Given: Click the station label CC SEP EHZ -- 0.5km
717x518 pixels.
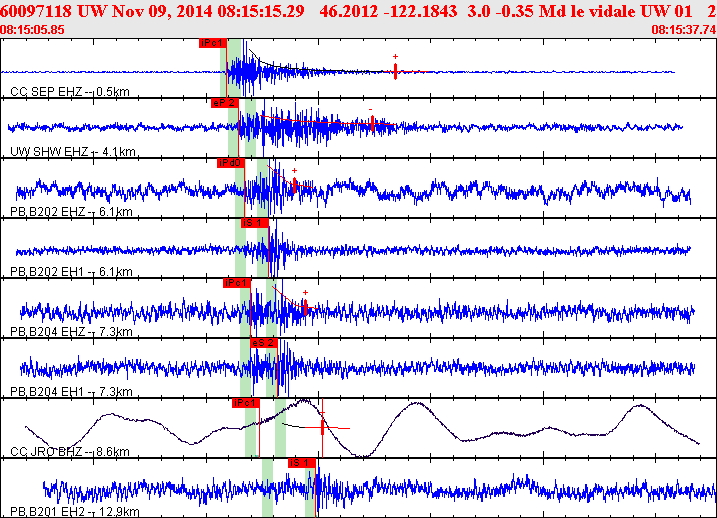Looking at the screenshot, I should 70,92.
